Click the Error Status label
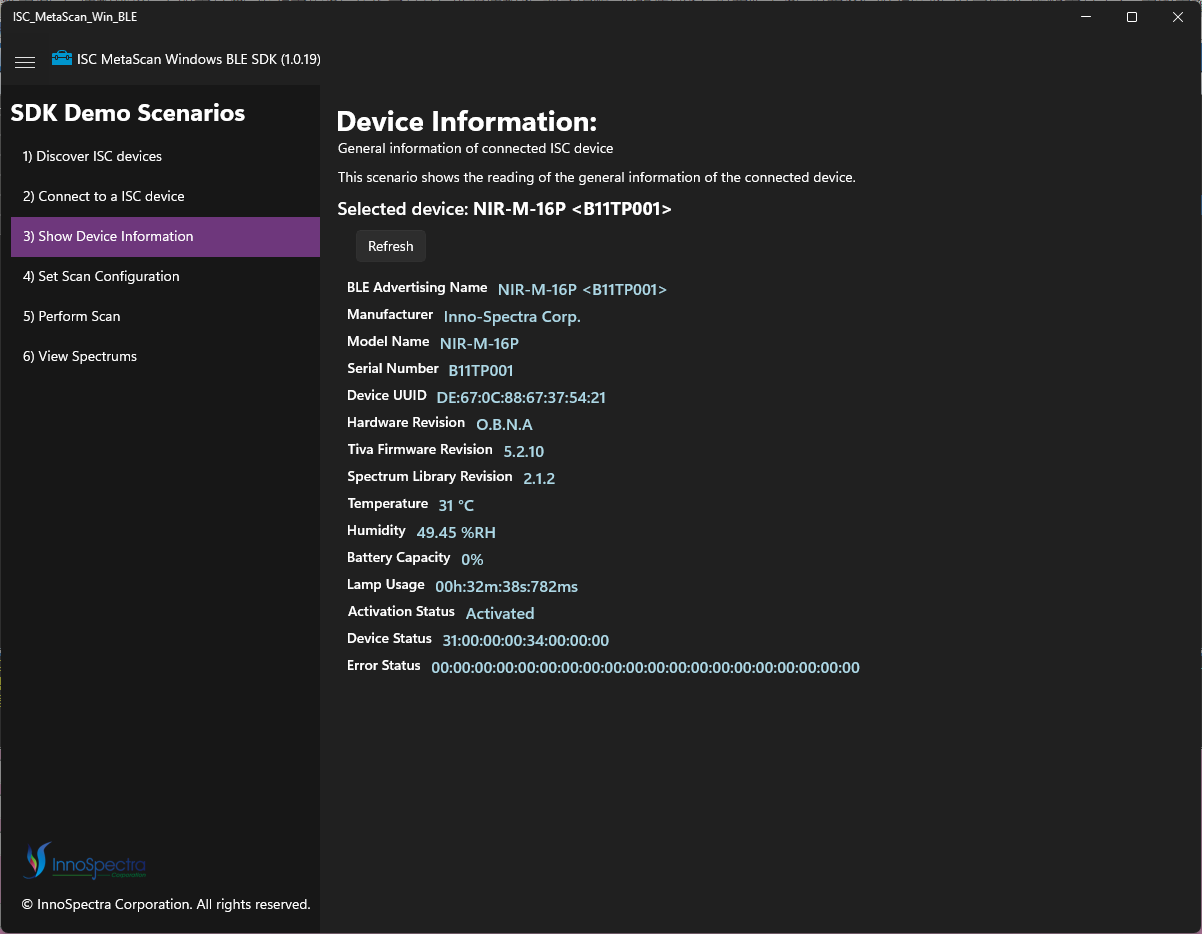 coord(384,665)
